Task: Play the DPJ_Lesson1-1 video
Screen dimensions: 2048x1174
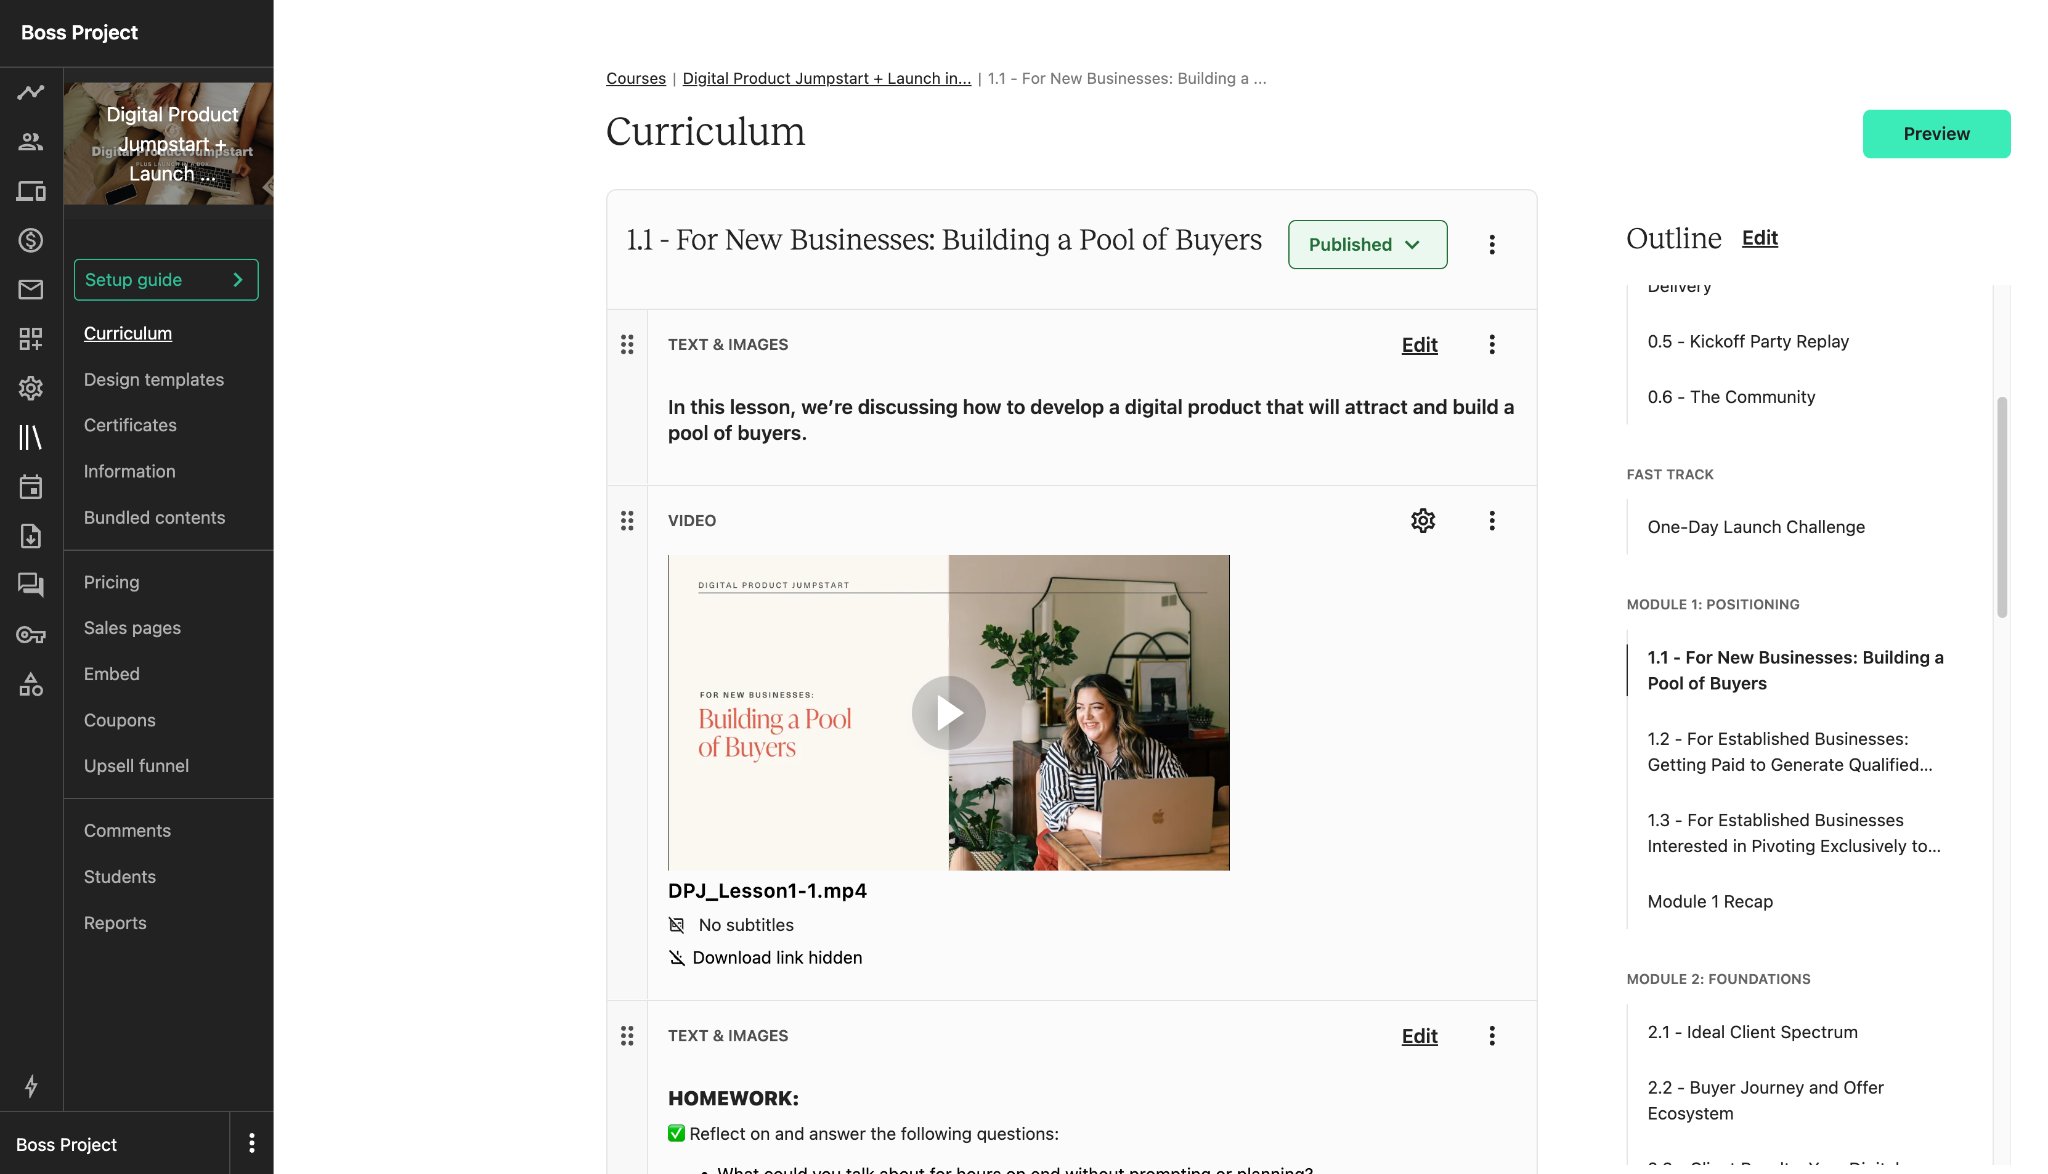Action: click(x=949, y=713)
